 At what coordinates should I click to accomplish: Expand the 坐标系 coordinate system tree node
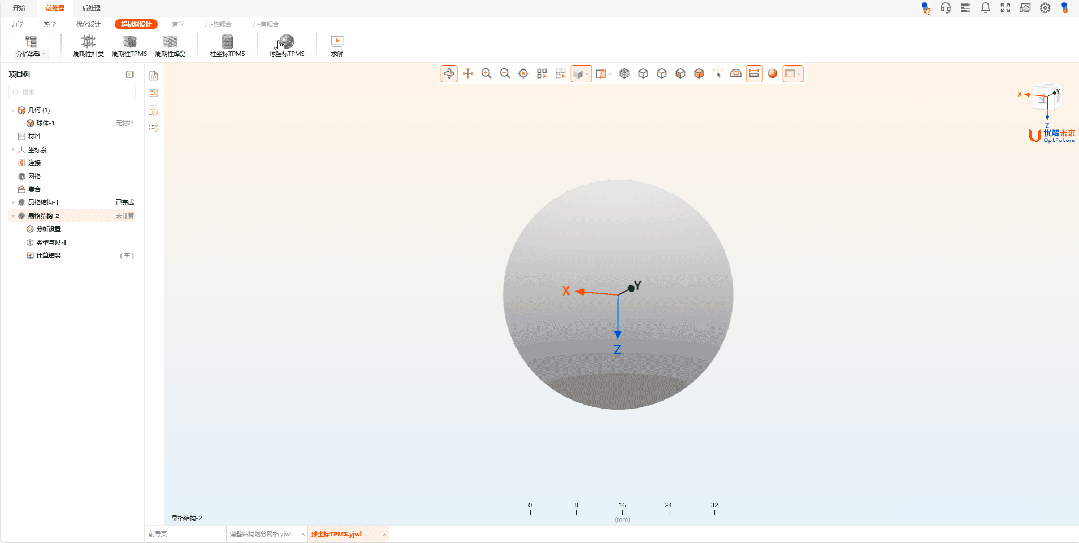click(x=13, y=149)
